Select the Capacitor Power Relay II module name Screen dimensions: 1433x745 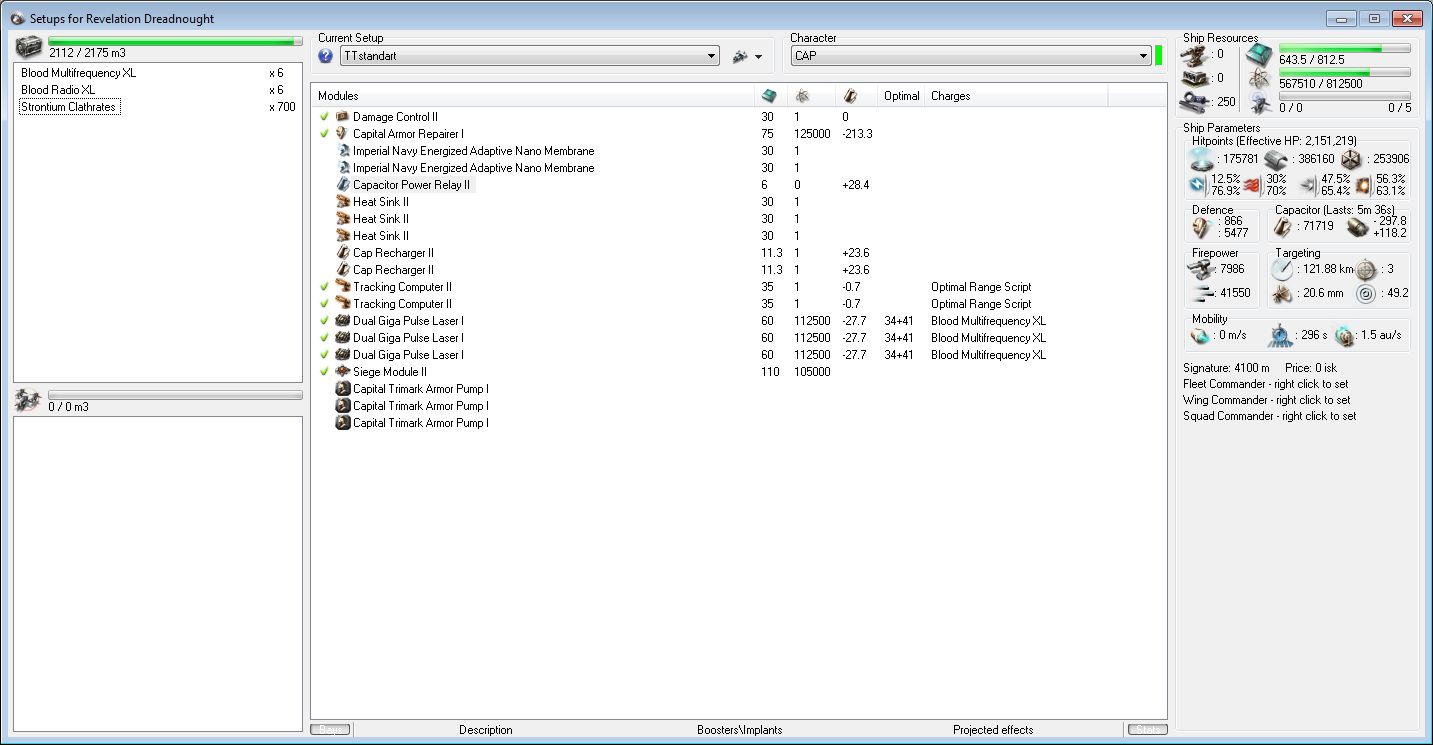pos(411,185)
